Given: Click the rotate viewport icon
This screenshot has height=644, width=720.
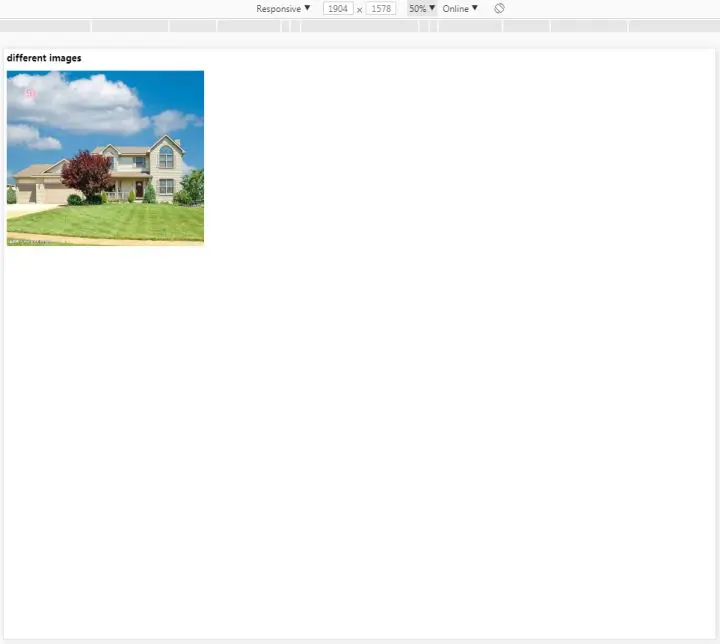Looking at the screenshot, I should [499, 9].
